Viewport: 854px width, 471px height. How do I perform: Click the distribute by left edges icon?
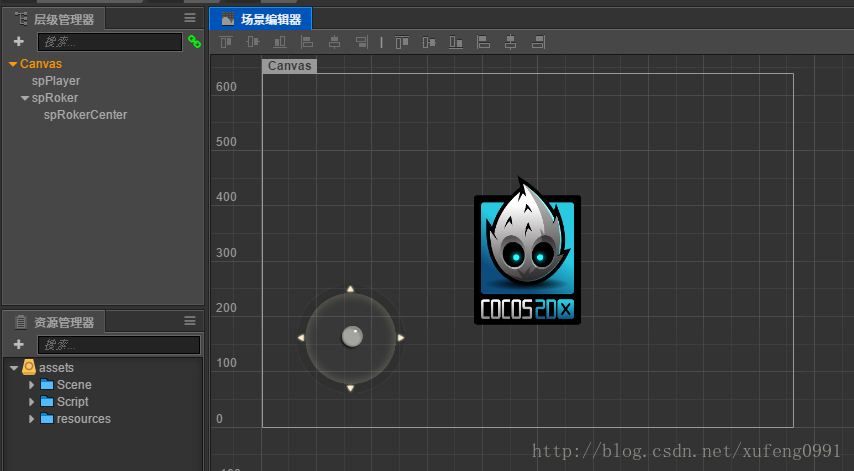483,42
